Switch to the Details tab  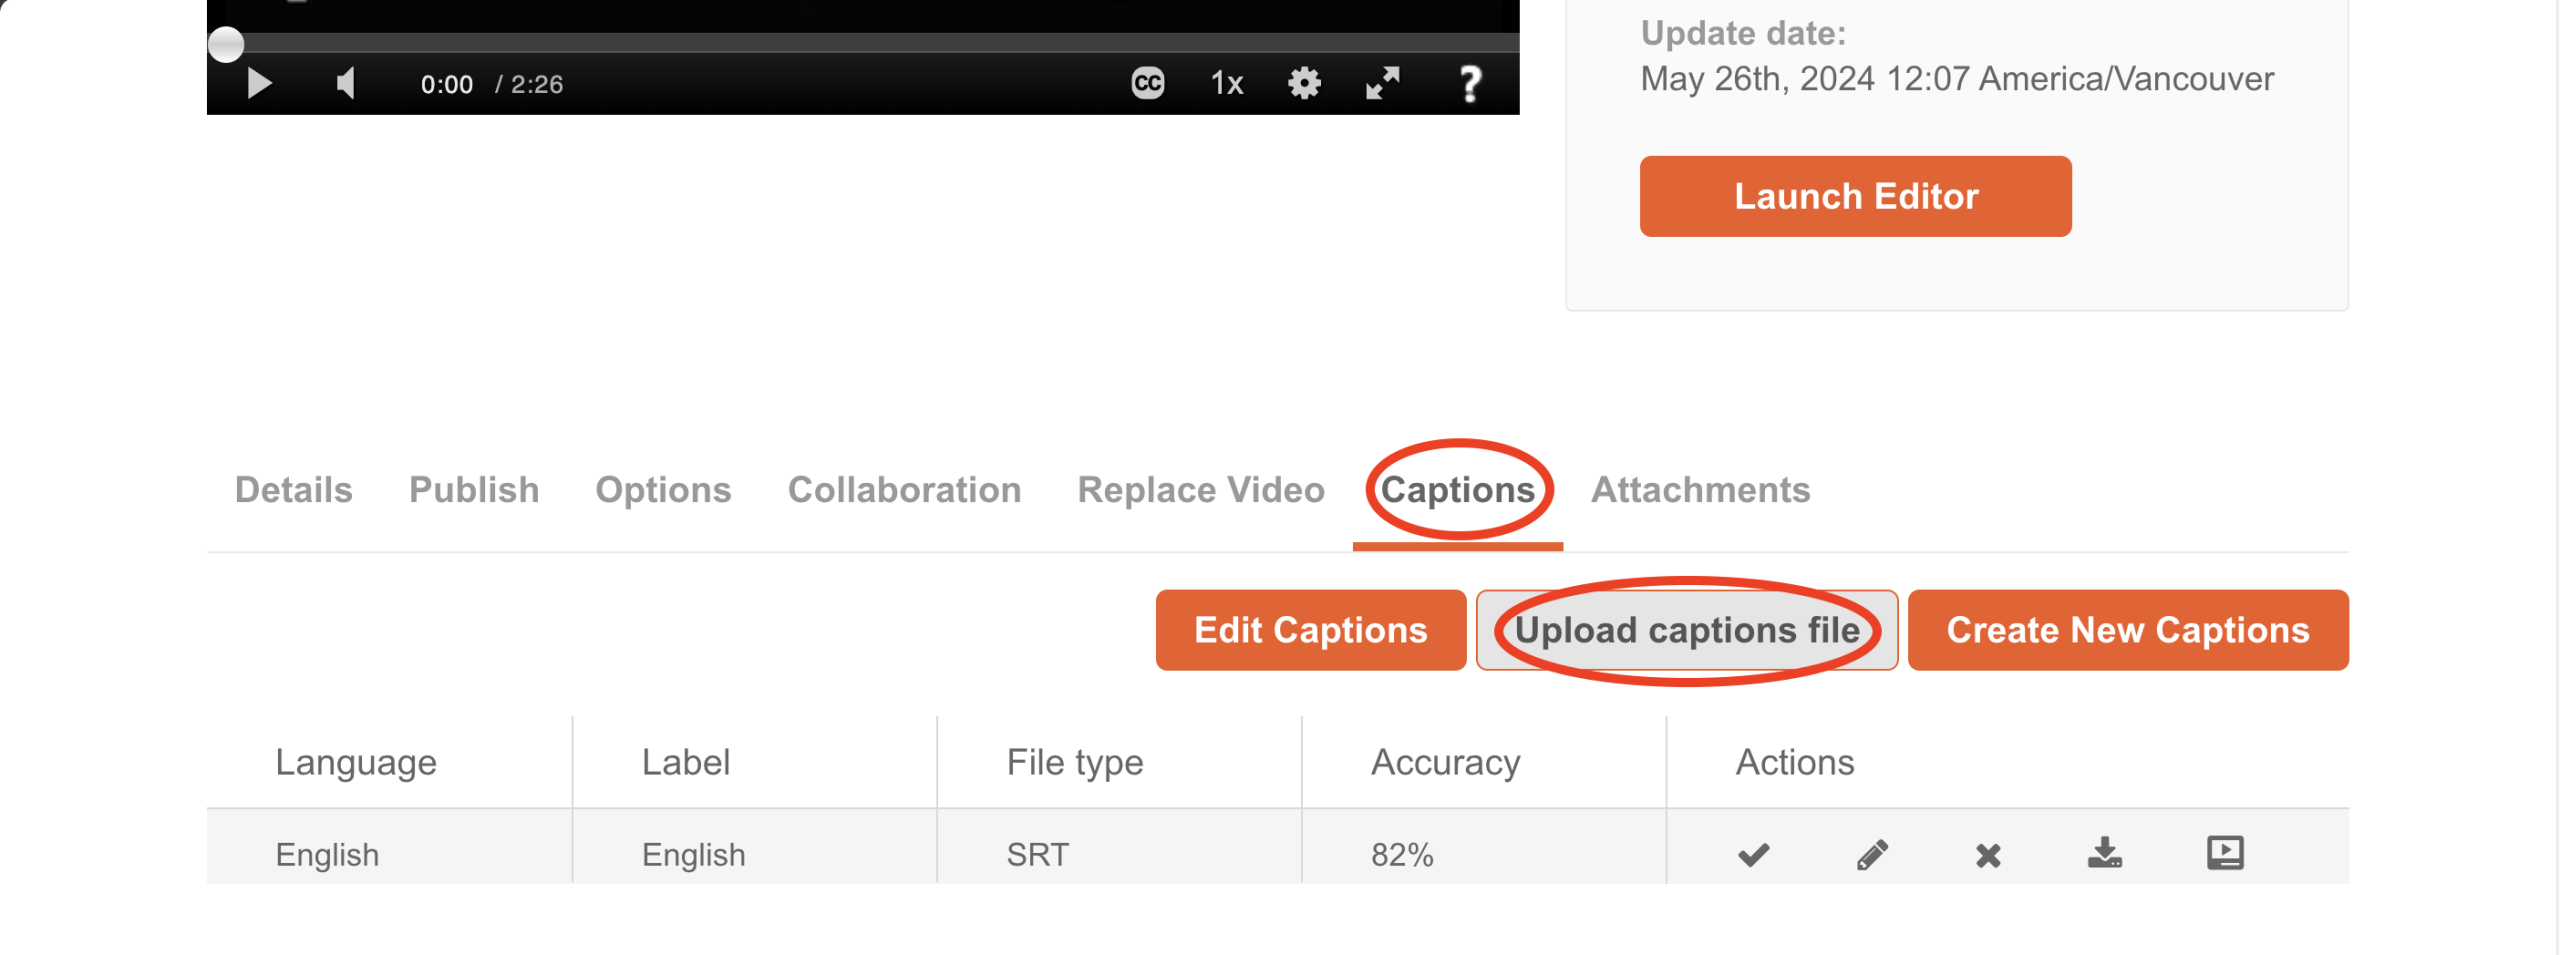coord(293,490)
